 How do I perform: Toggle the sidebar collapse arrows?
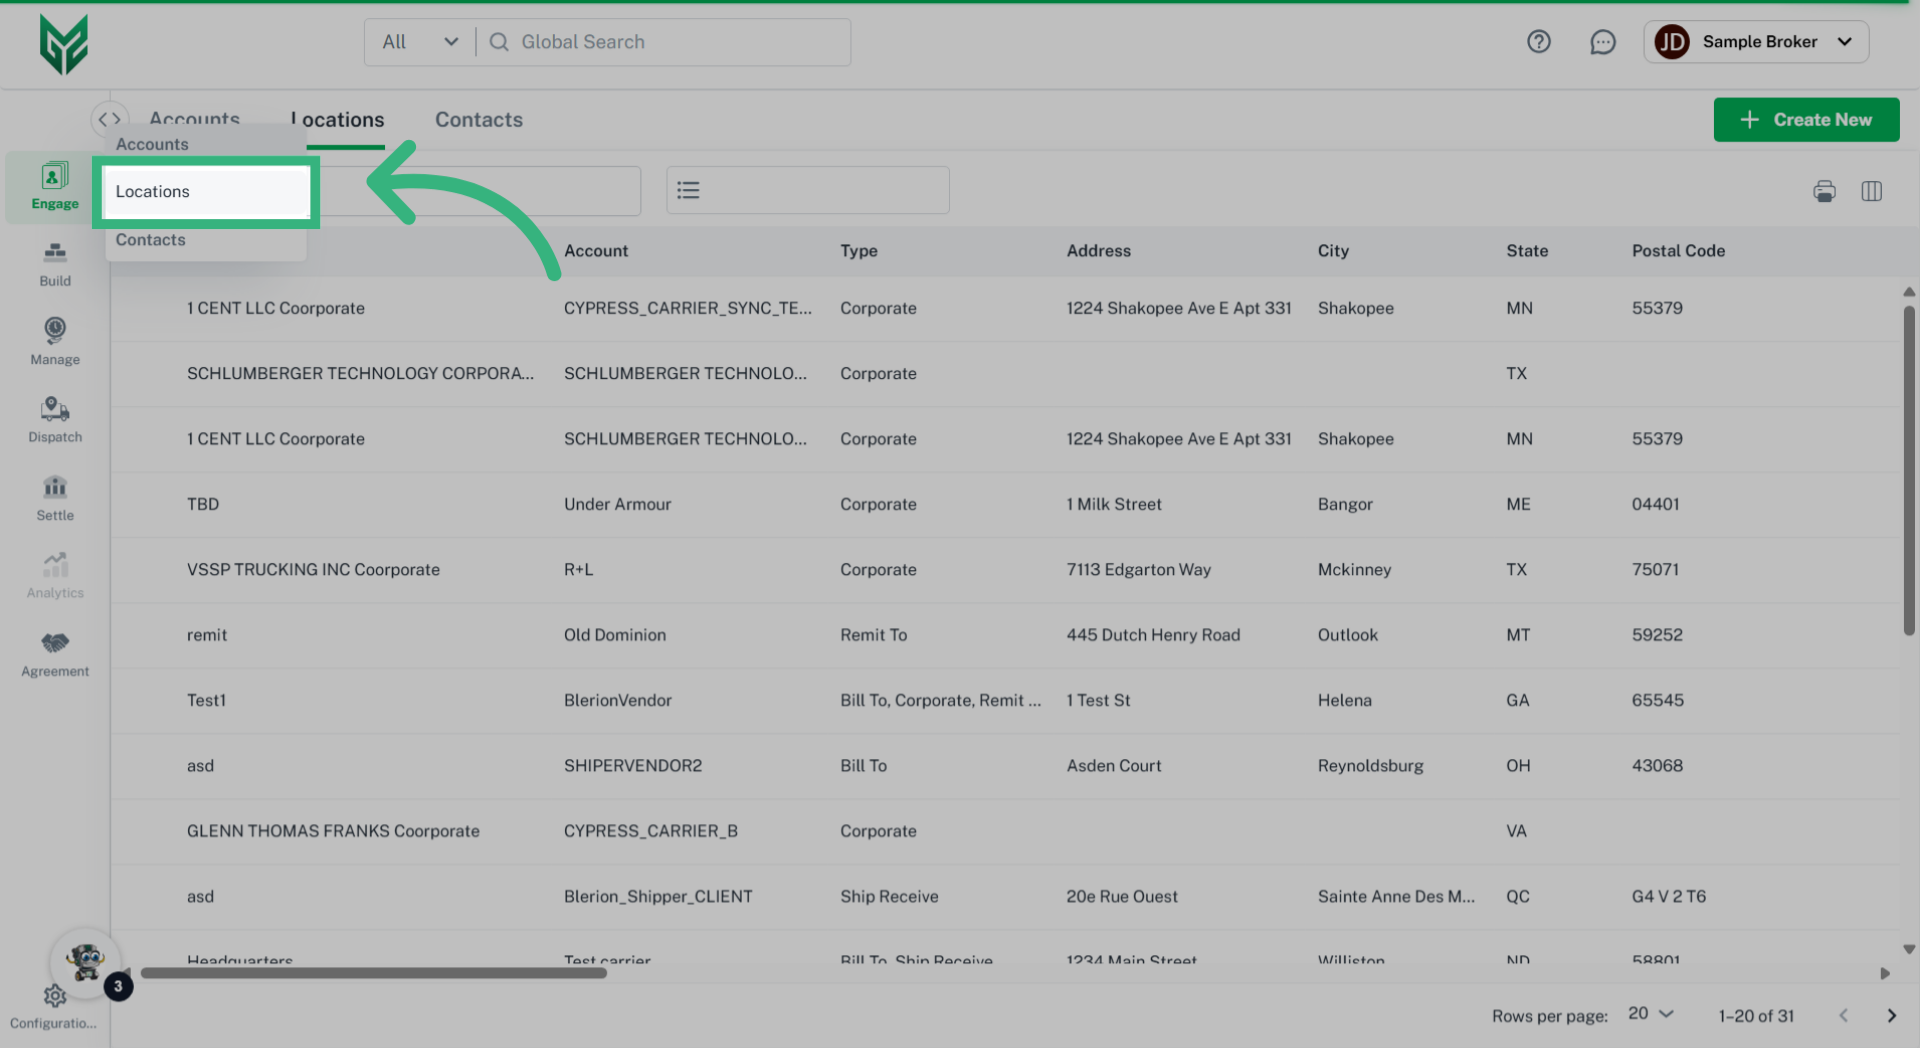(109, 119)
